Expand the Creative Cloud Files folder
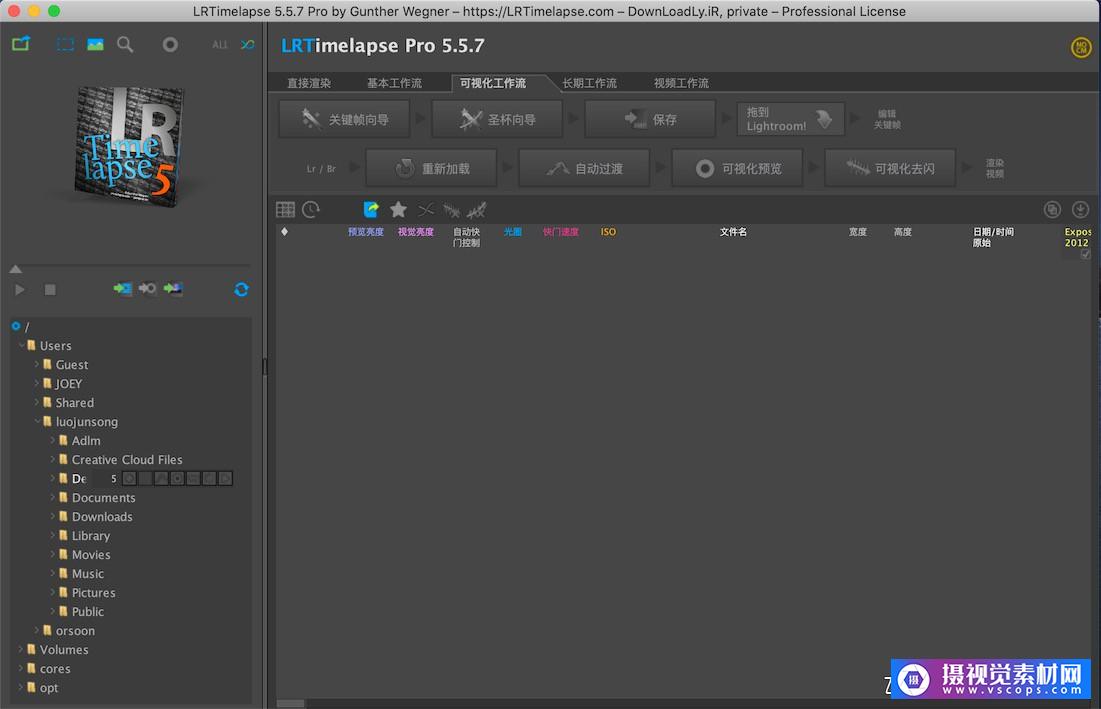1101x709 pixels. coord(53,458)
